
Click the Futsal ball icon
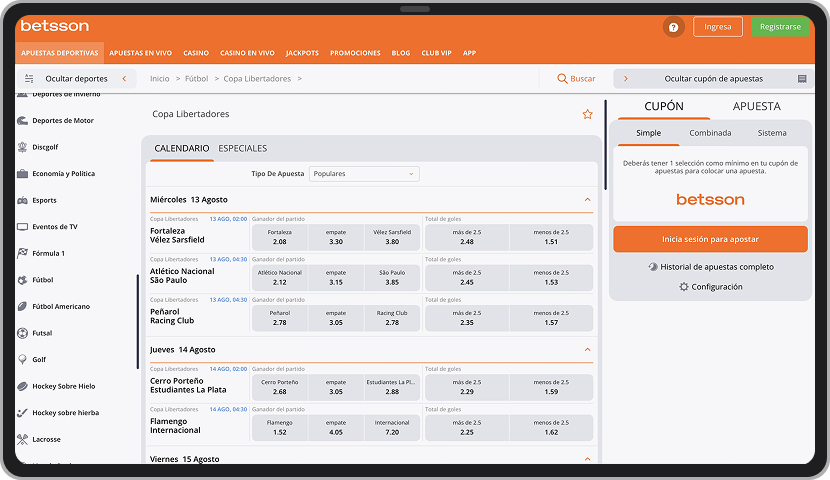22,333
